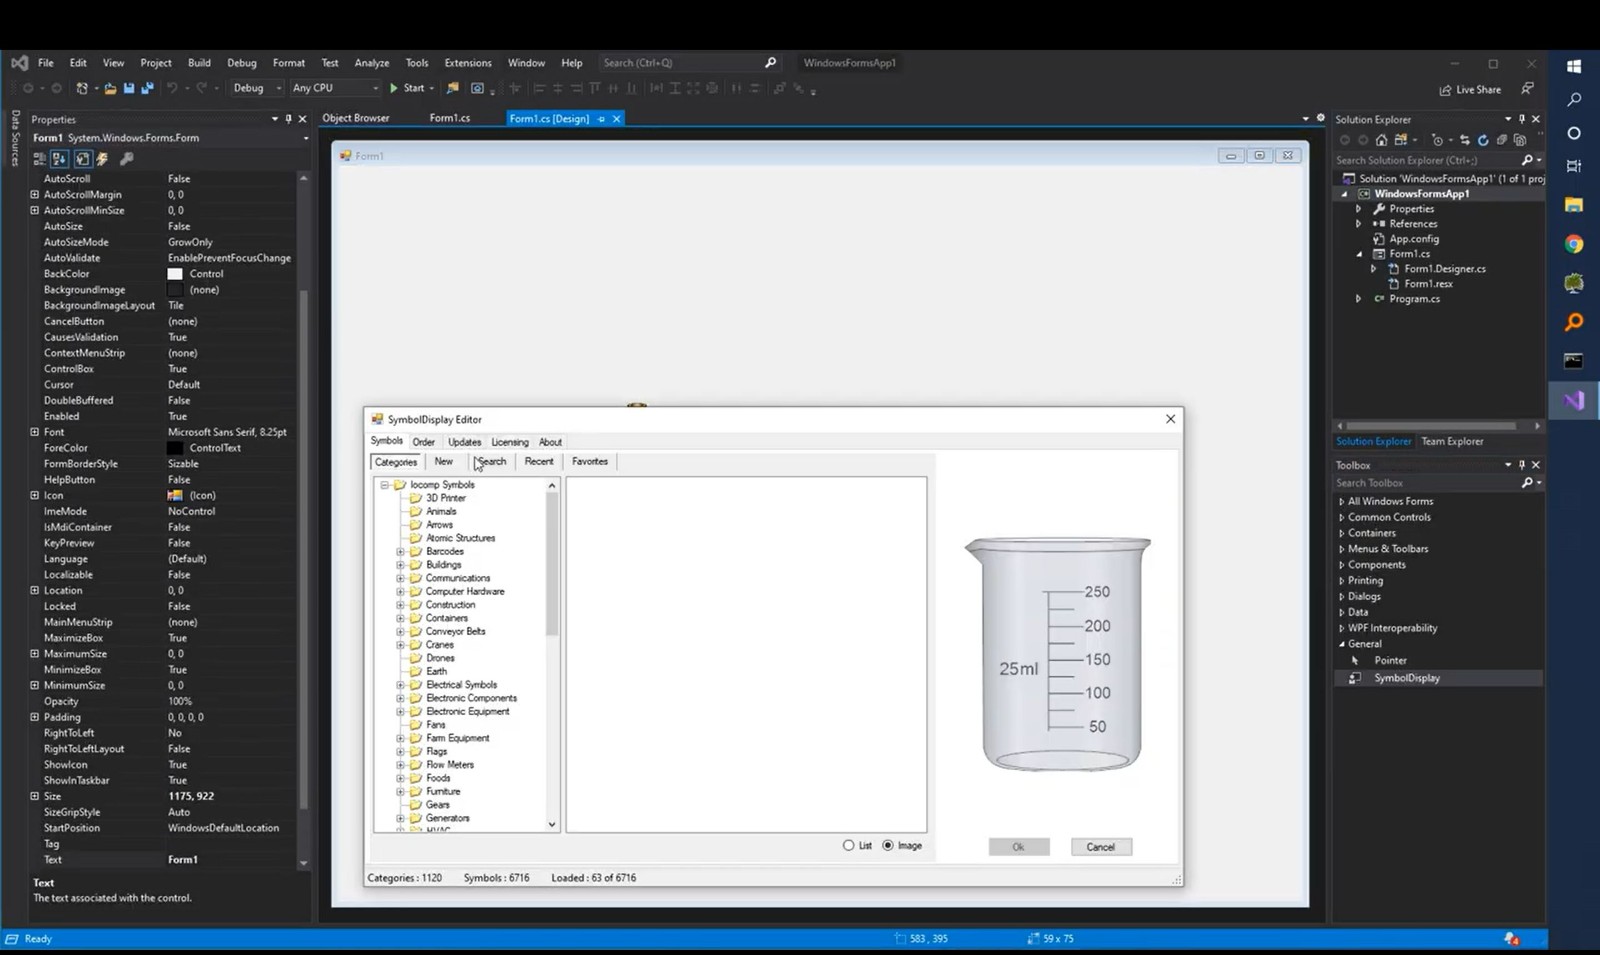Image resolution: width=1600 pixels, height=955 pixels.
Task: Open the Any CPU platform dropdown
Action: click(x=335, y=88)
